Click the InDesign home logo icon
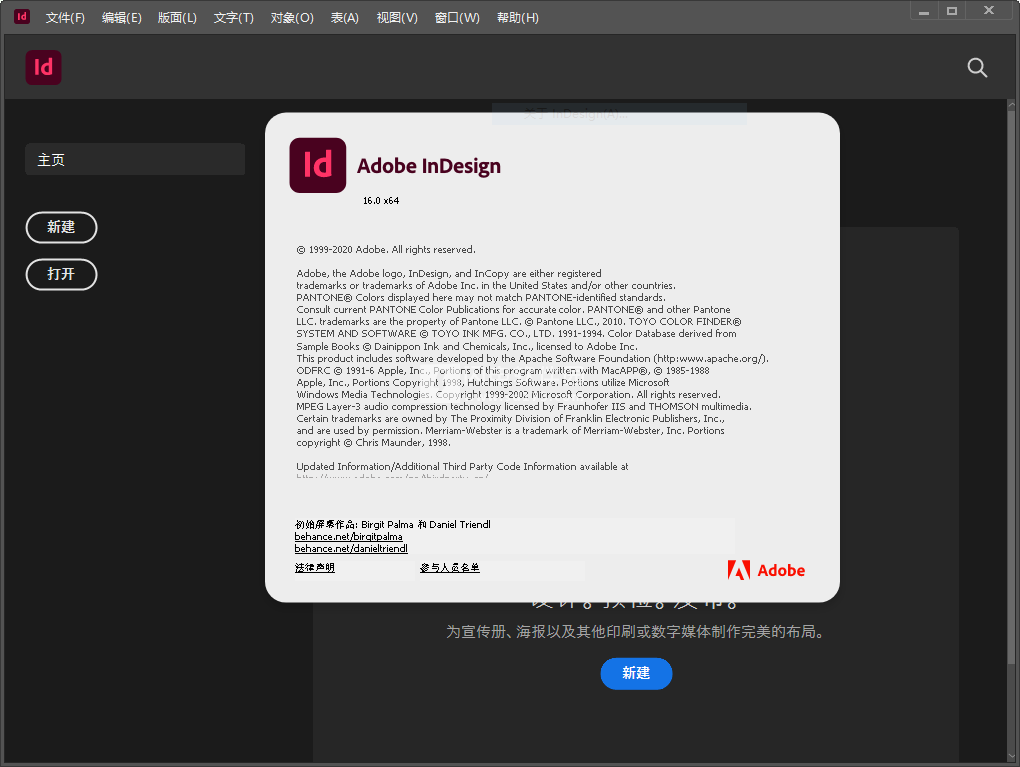Viewport: 1020px width, 767px height. (x=44, y=68)
